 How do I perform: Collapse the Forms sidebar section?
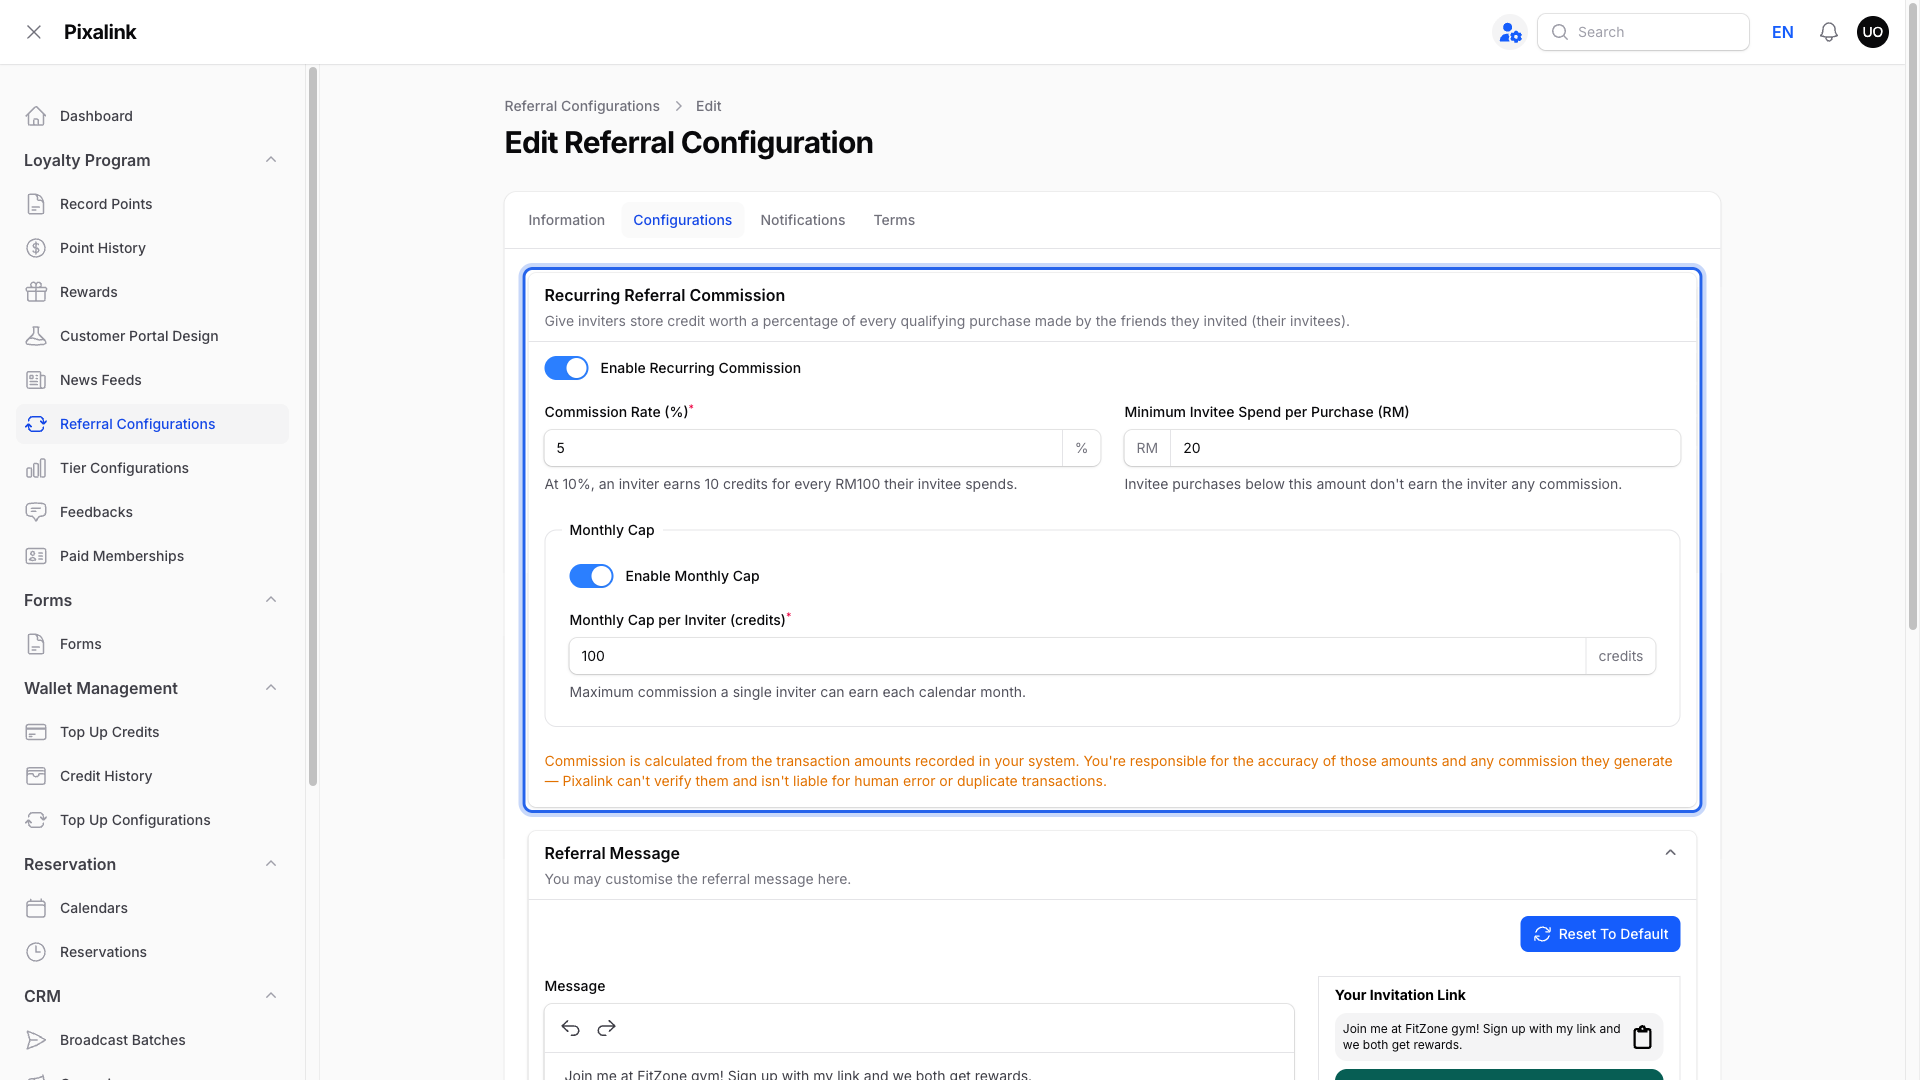[x=271, y=600]
